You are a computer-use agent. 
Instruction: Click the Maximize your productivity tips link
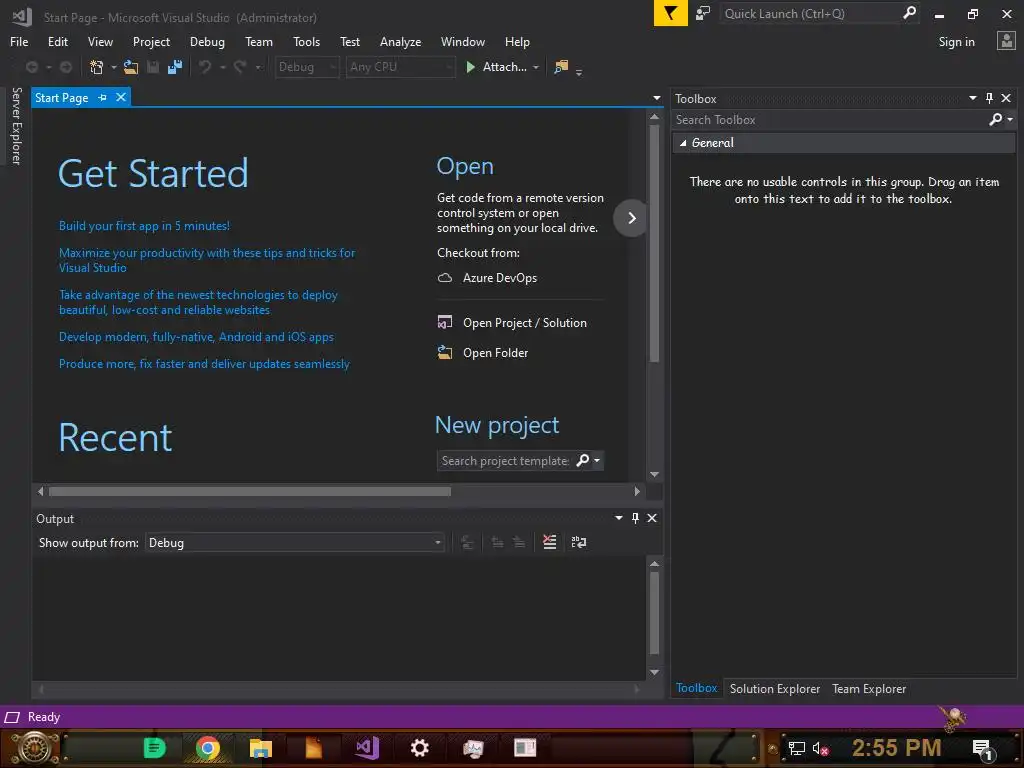click(207, 260)
